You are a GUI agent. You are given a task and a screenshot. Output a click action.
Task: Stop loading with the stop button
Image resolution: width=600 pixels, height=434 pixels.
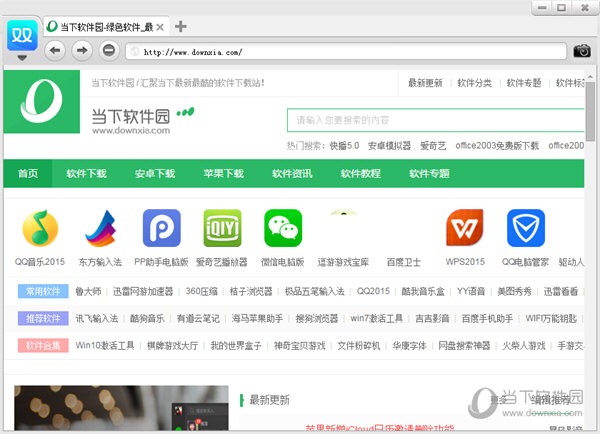pyautogui.click(x=109, y=51)
